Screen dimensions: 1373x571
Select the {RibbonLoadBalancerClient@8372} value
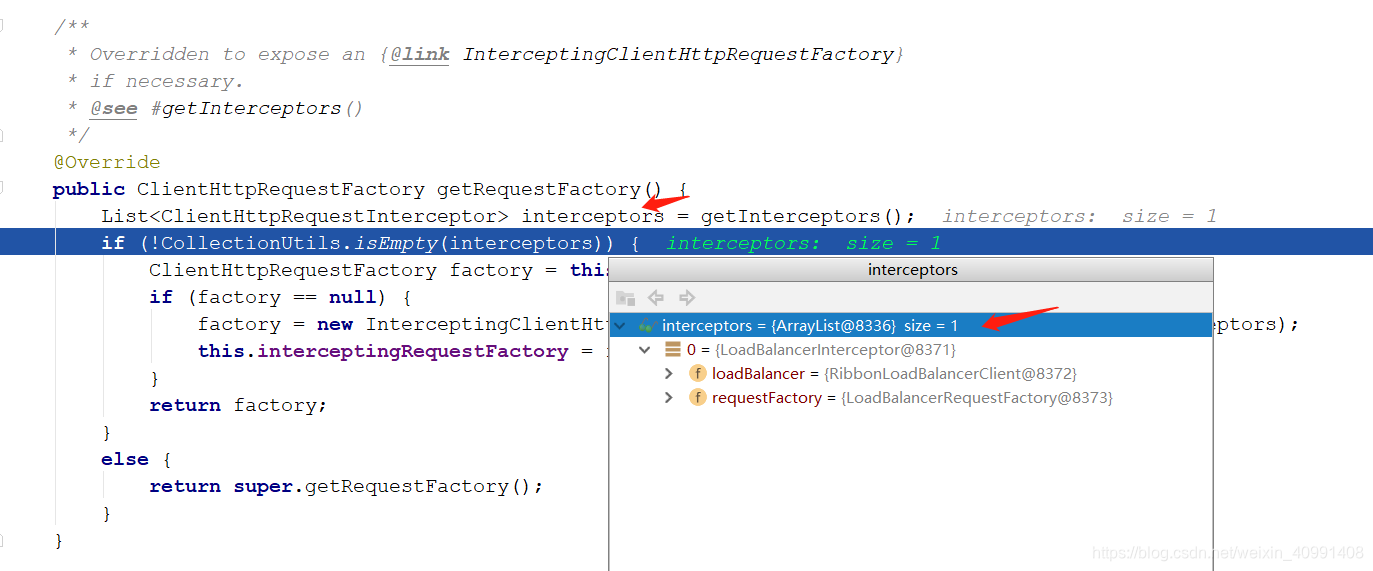(950, 374)
